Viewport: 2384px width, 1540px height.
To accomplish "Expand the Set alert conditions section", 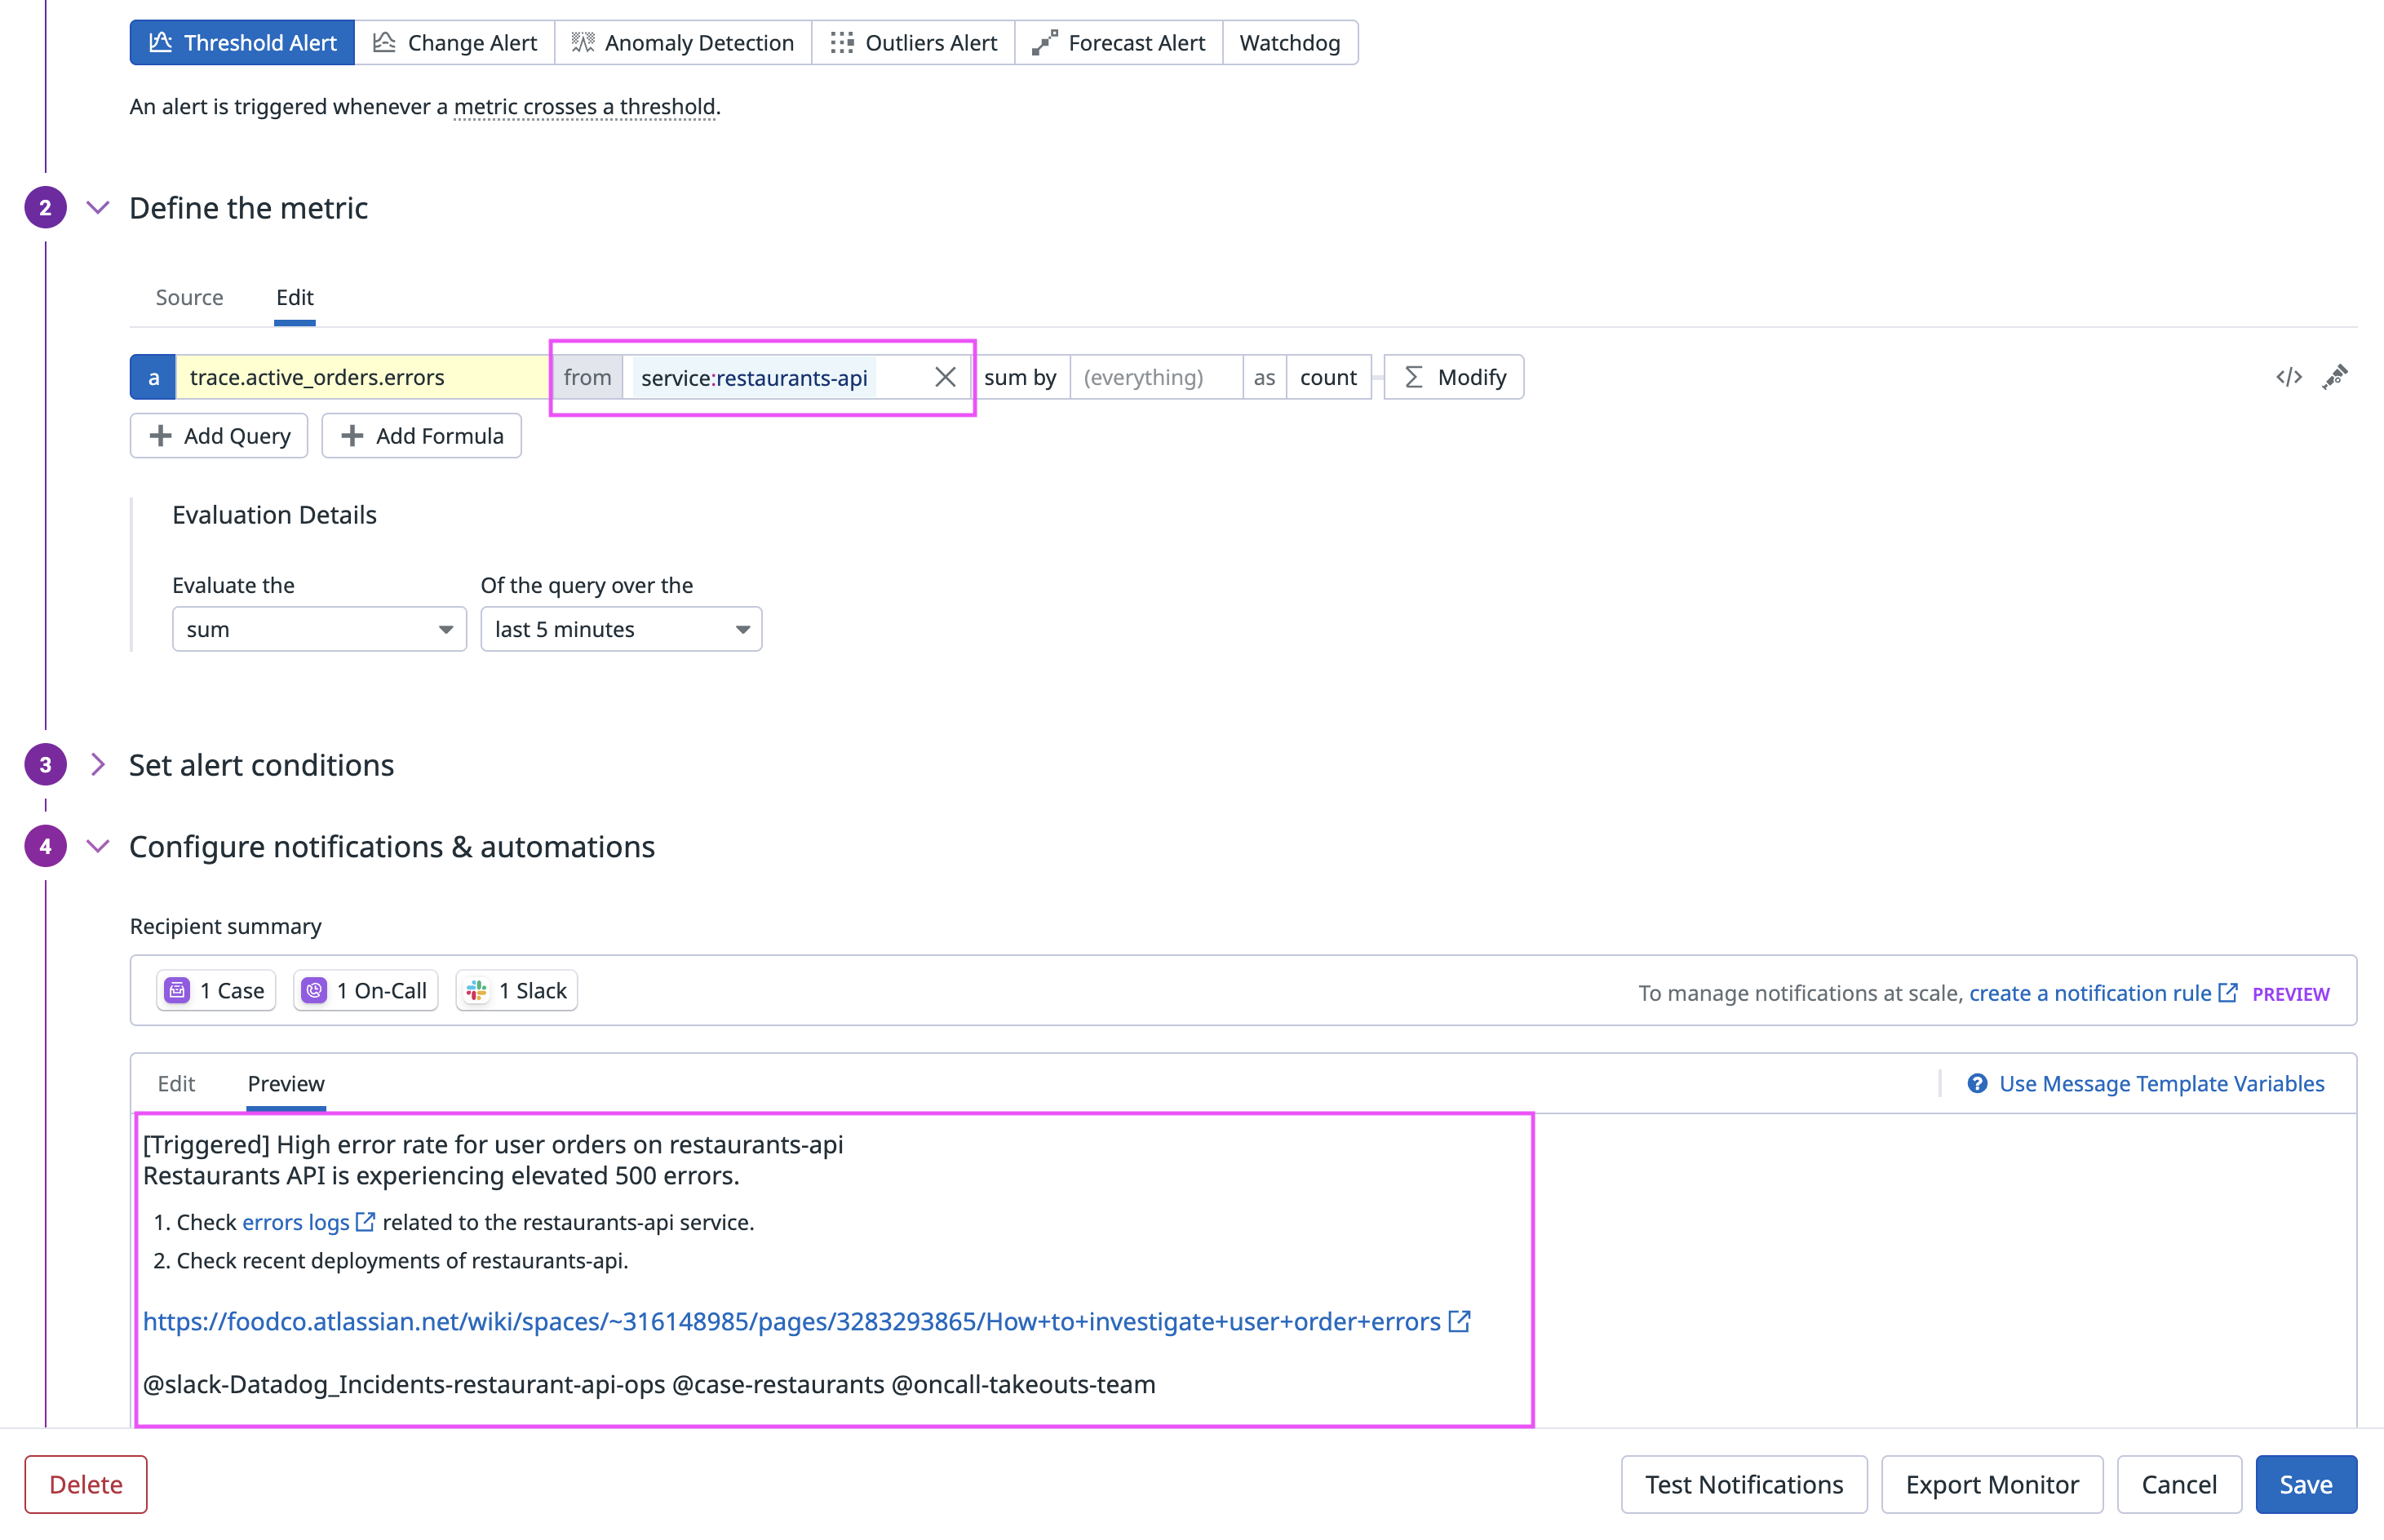I will [x=97, y=764].
